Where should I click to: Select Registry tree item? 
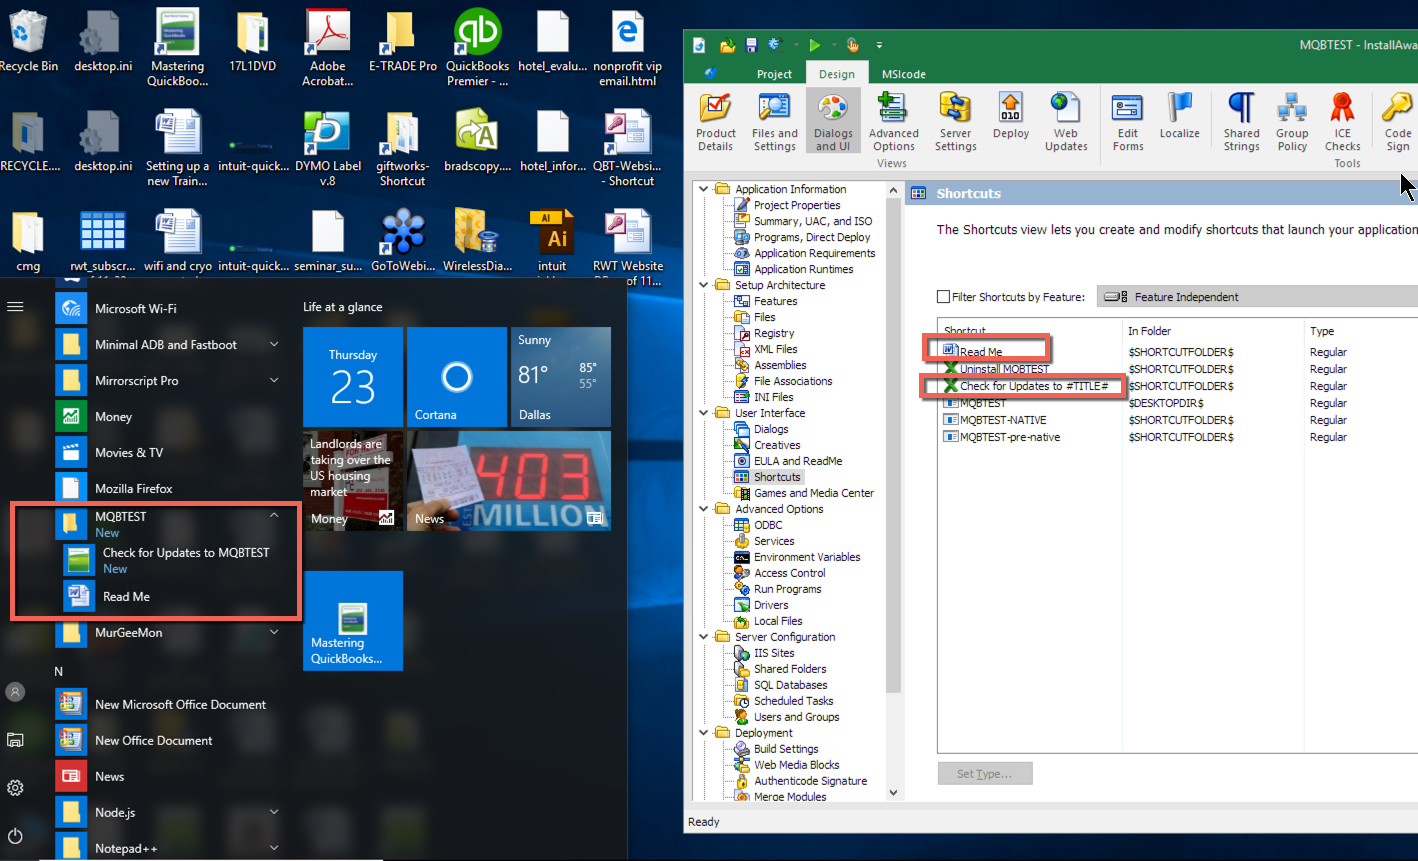(x=774, y=333)
